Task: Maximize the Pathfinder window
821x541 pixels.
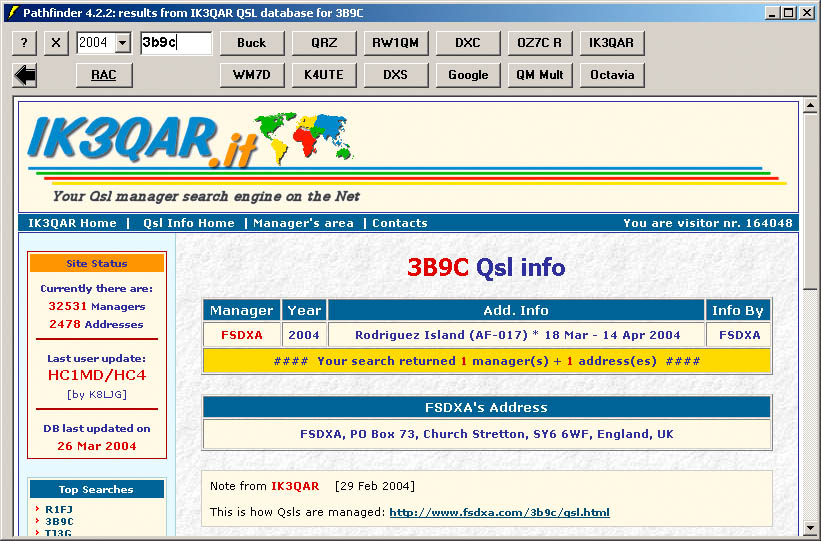Action: [x=789, y=13]
